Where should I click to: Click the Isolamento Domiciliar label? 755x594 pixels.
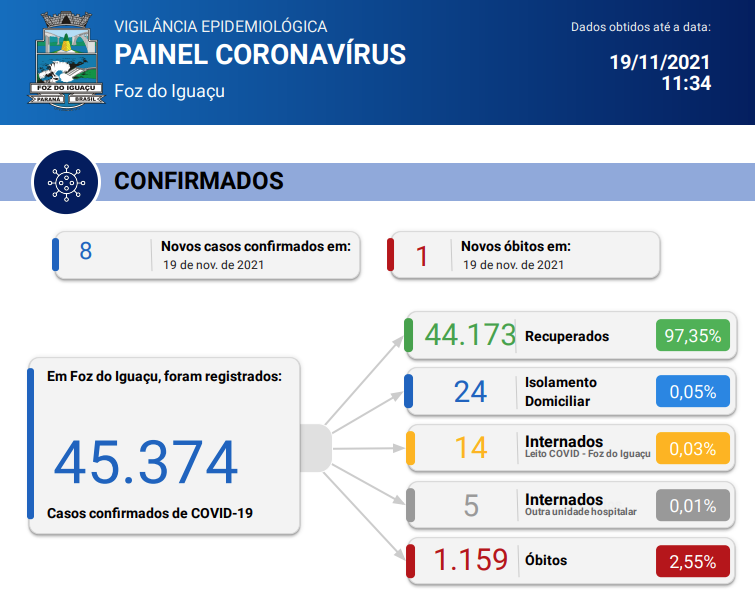pyautogui.click(x=561, y=391)
